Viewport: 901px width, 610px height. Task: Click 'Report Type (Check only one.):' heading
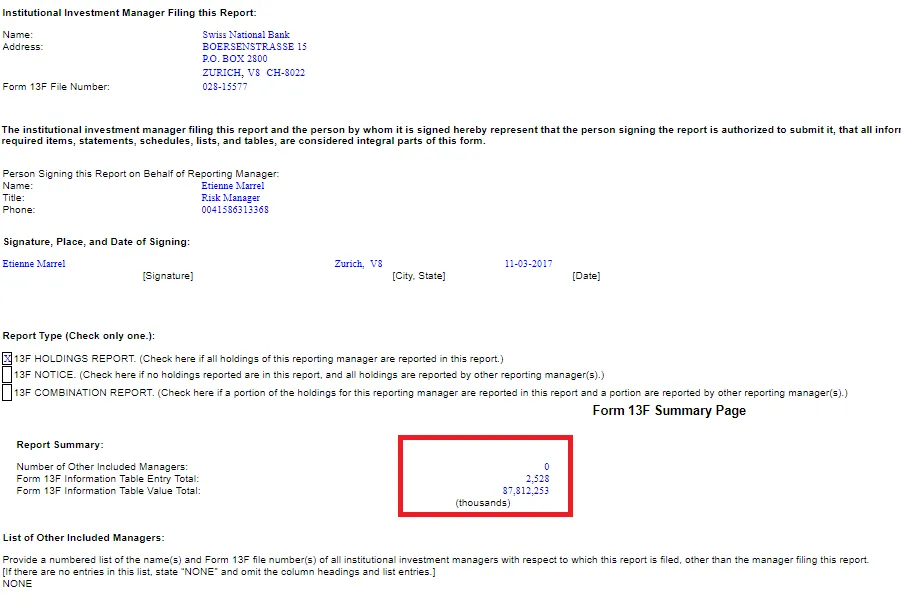point(79,336)
